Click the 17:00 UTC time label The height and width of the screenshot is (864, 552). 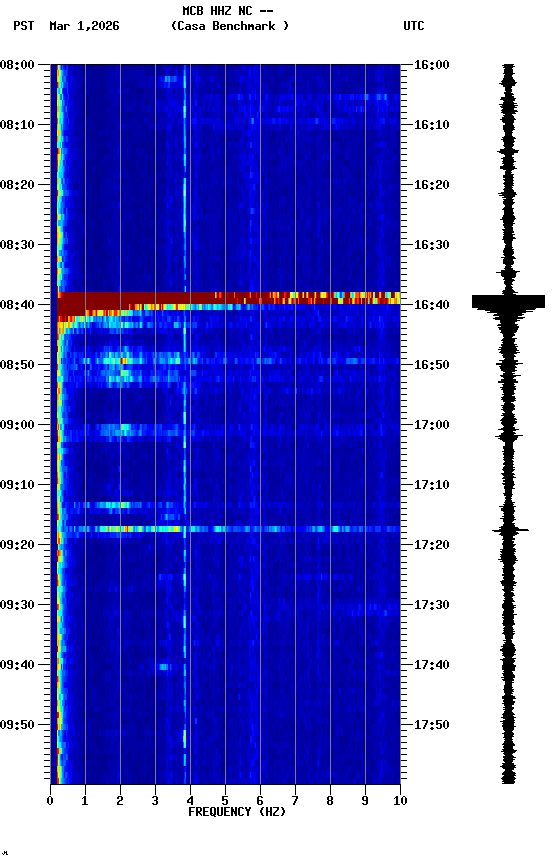click(432, 425)
